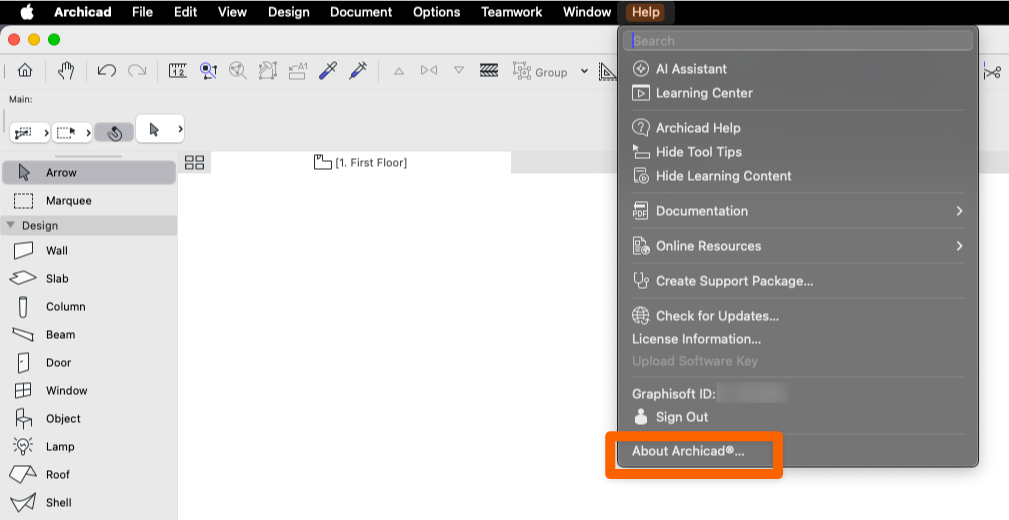Choose Archicad Help
This screenshot has height=520, width=1009.
pos(798,127)
